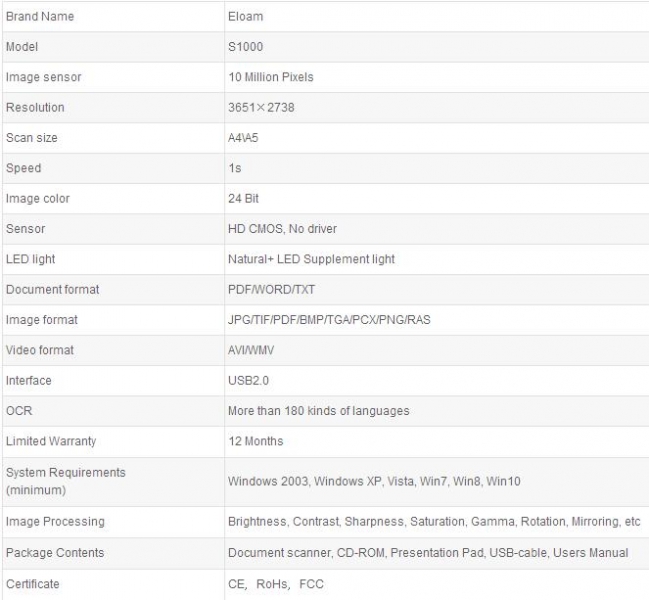Select the LED light row label
Screen dimensions: 649x600
[x=31, y=259]
